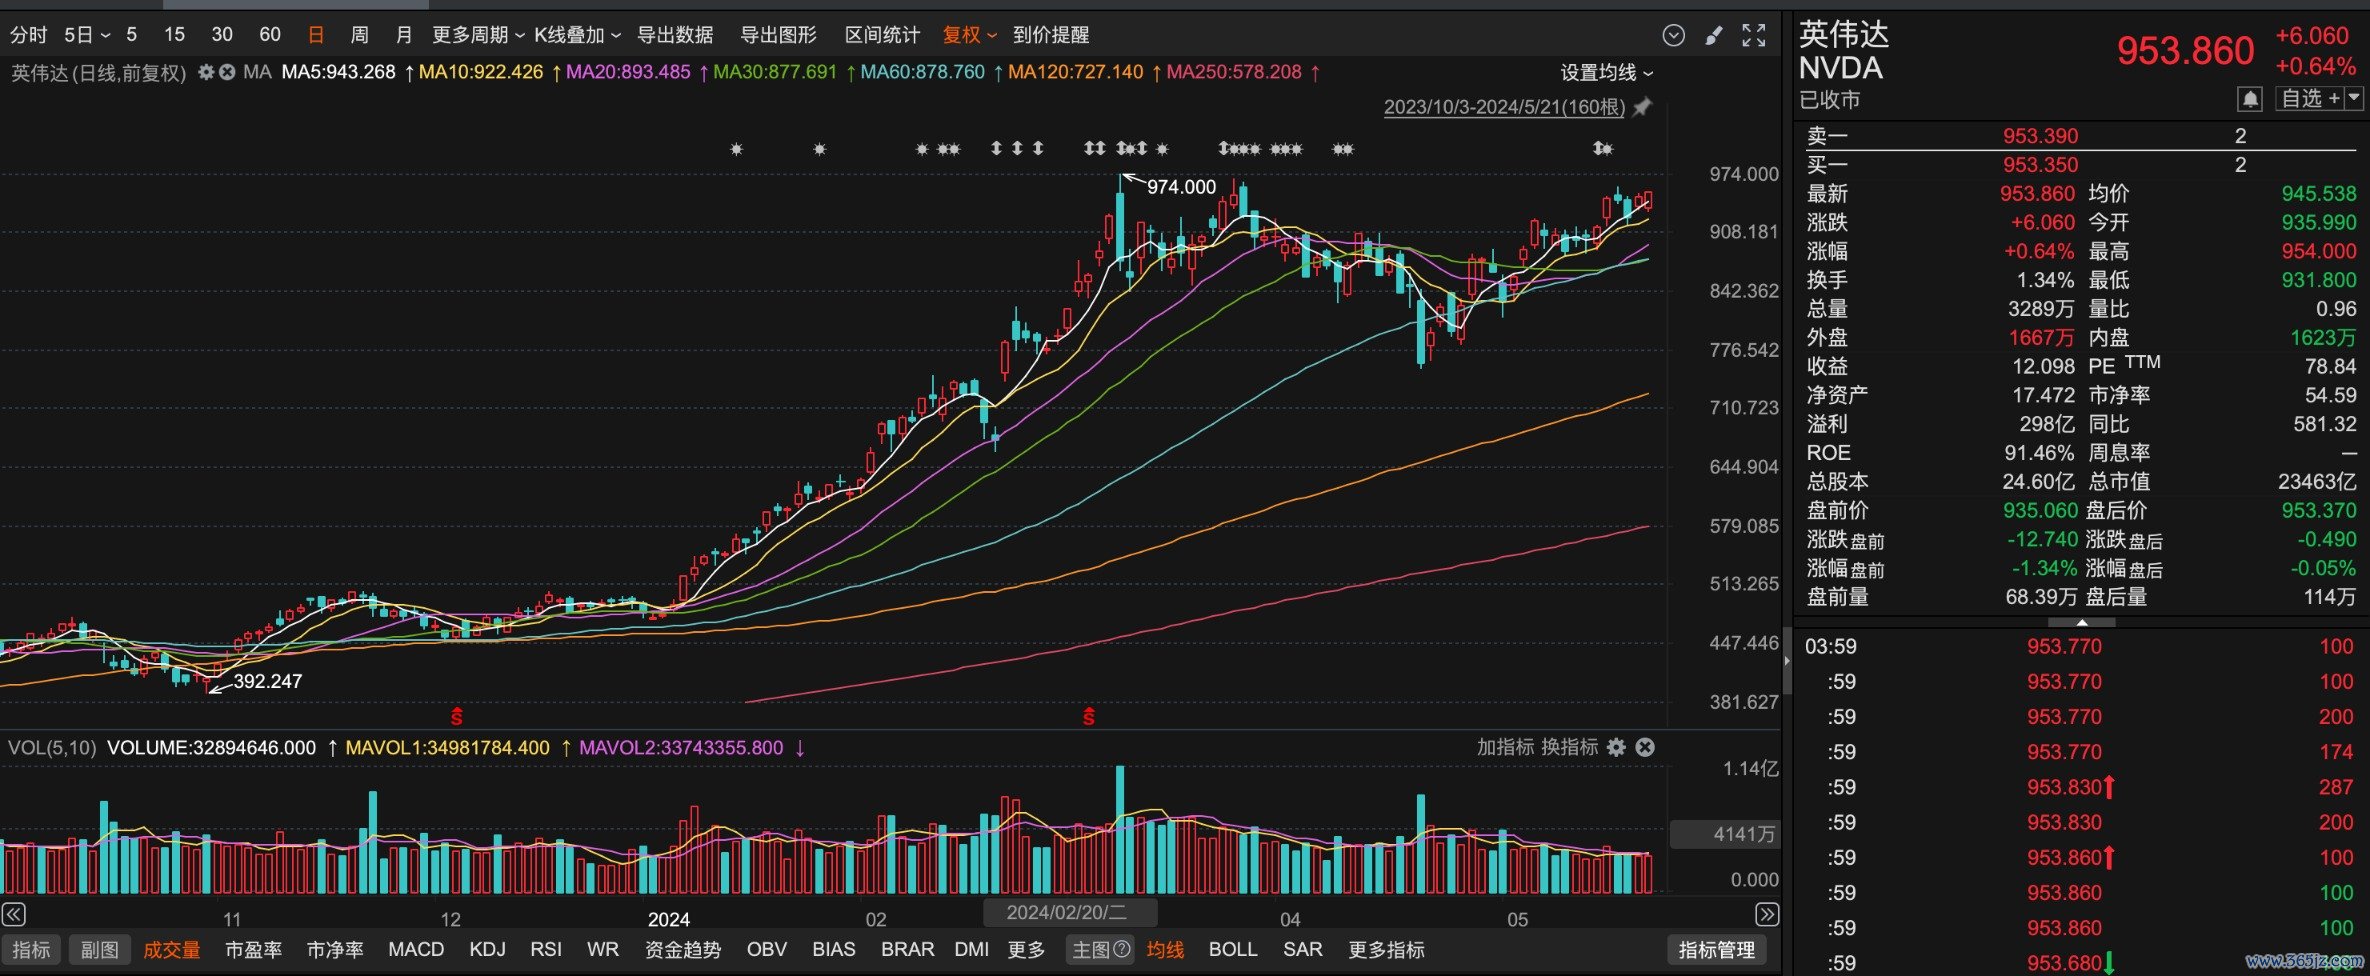Click 换指标 to change indicator
The height and width of the screenshot is (976, 2370).
click(1569, 747)
